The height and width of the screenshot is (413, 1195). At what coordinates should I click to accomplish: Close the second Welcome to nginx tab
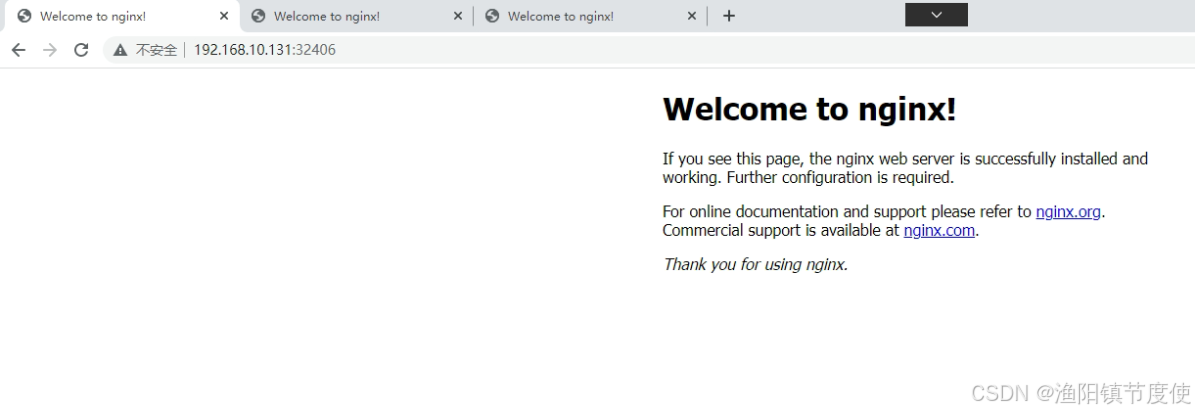(457, 16)
